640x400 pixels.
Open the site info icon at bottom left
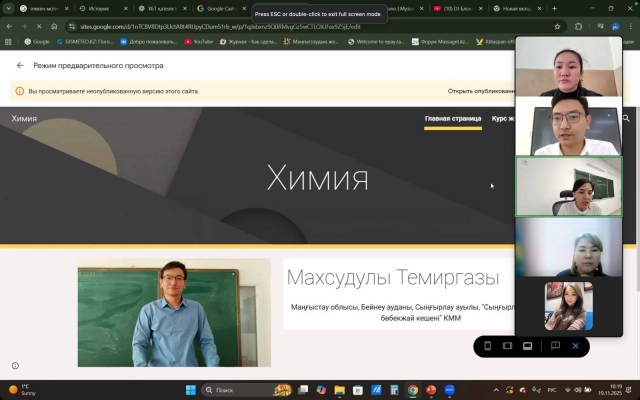14,366
